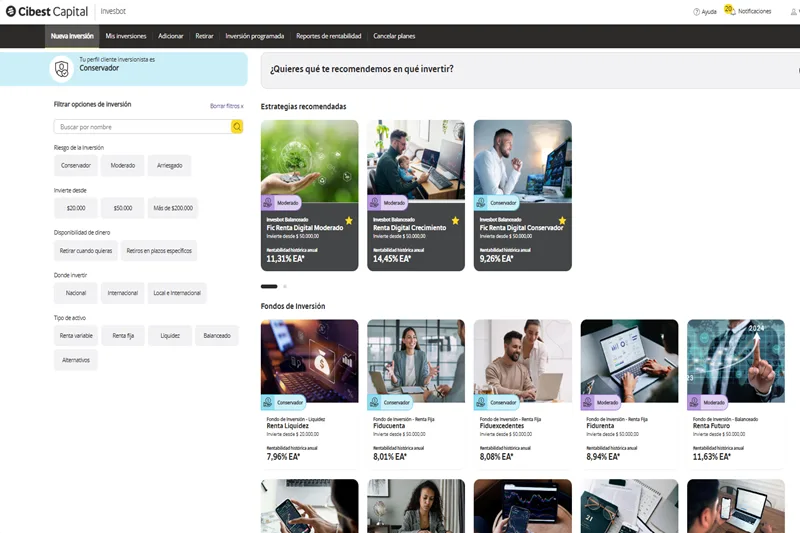Click star on Fic Renta Digital Conservador
This screenshot has height=533, width=800.
(562, 220)
